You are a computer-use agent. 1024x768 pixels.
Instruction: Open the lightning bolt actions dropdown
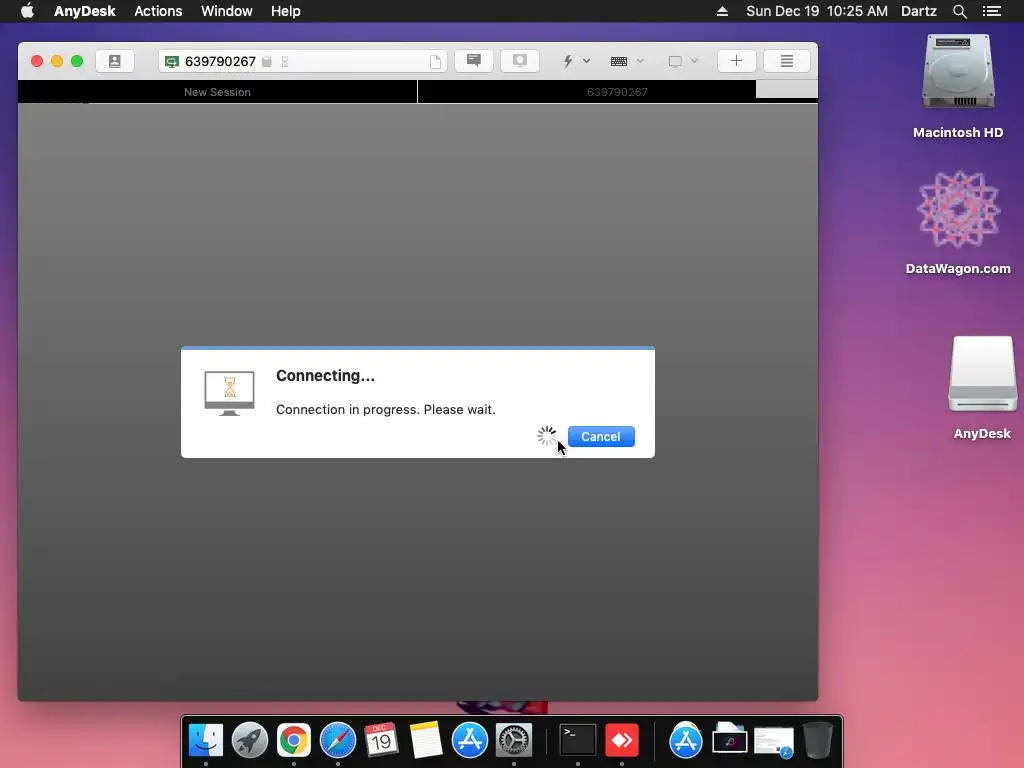[x=575, y=61]
